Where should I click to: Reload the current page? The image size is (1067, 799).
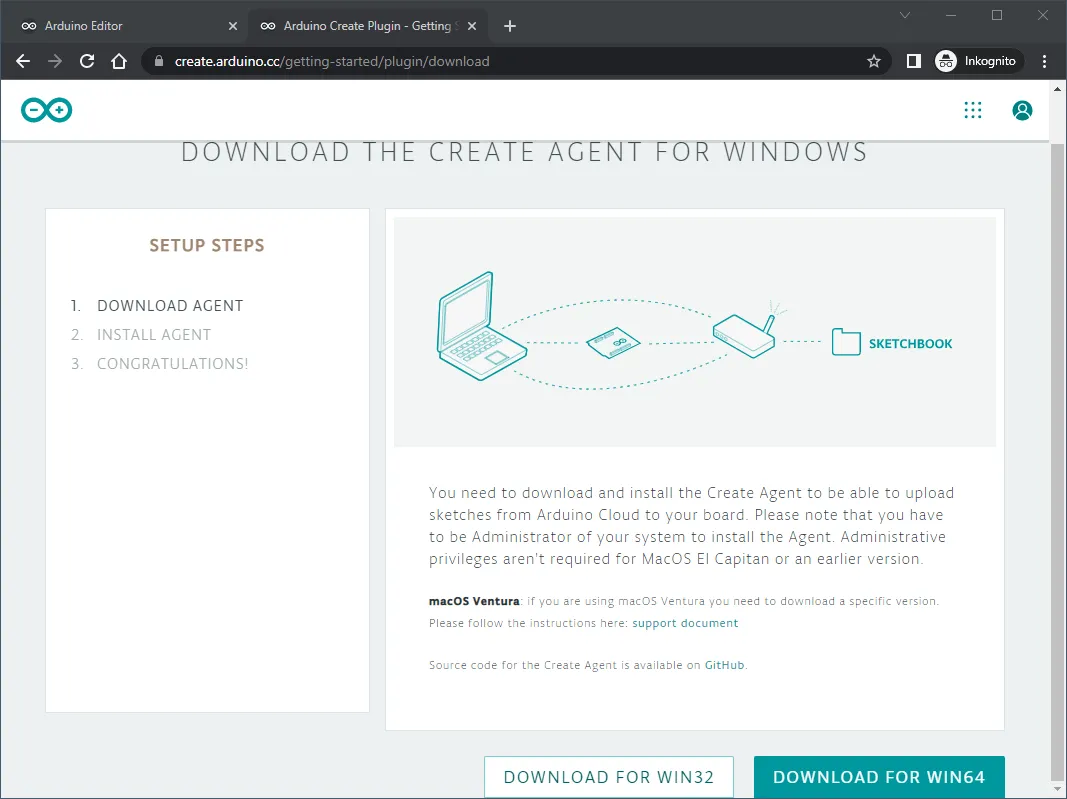coord(87,61)
